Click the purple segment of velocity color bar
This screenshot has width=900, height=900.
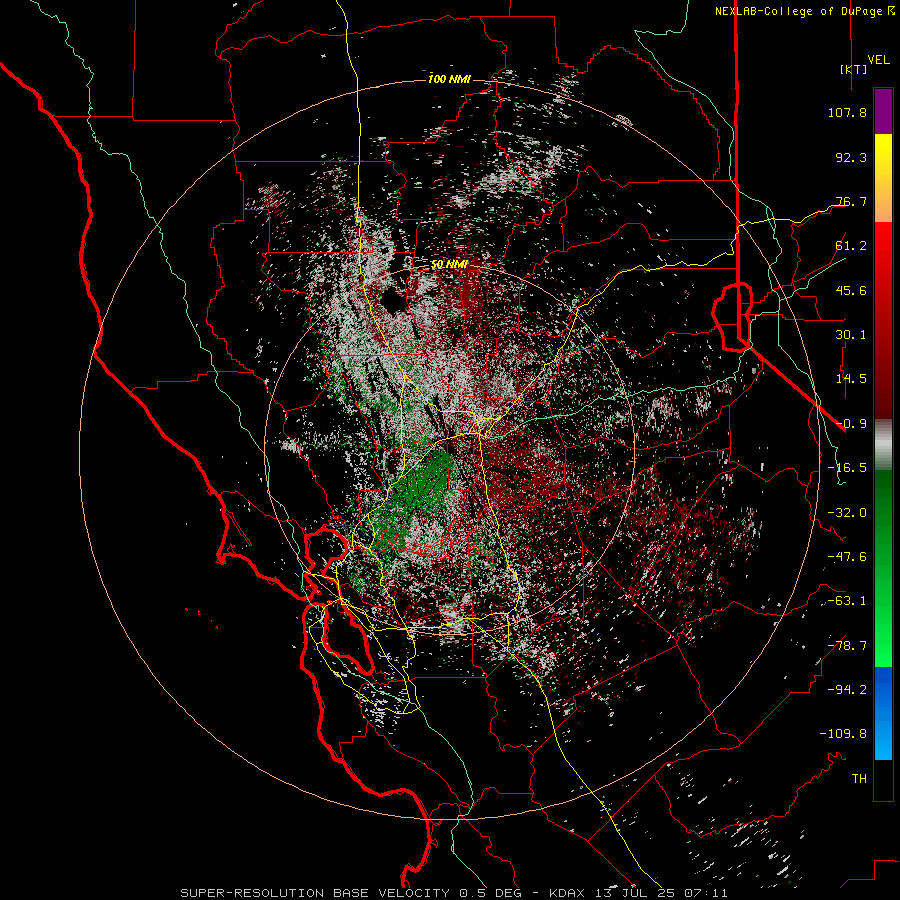883,111
